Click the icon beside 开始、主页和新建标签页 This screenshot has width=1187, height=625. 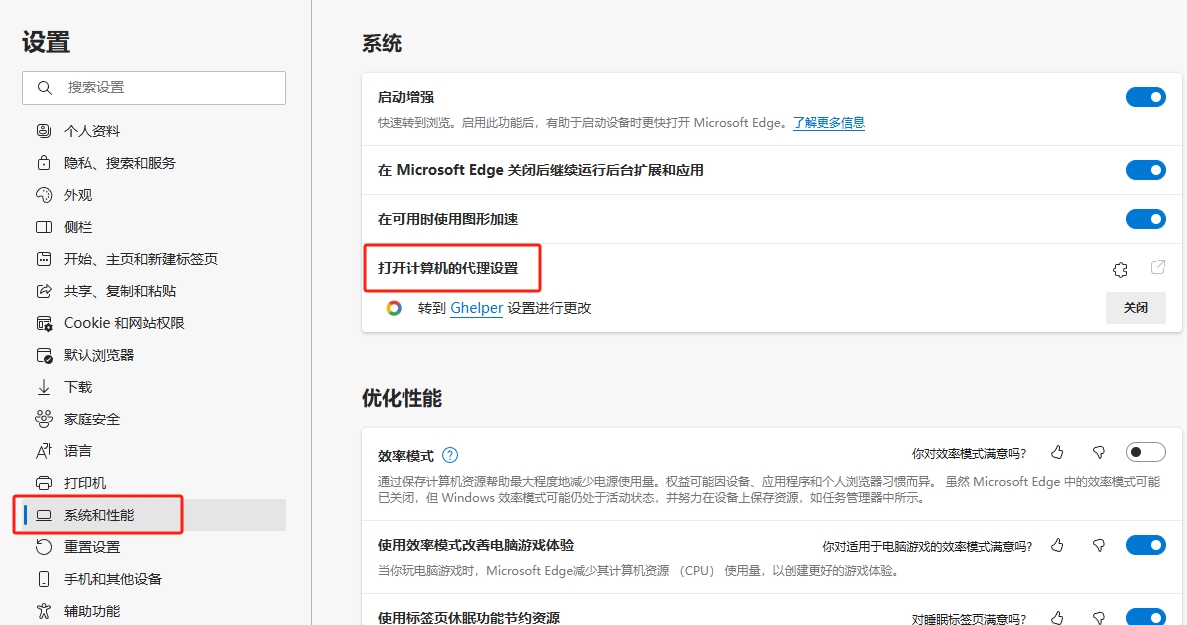[x=44, y=259]
